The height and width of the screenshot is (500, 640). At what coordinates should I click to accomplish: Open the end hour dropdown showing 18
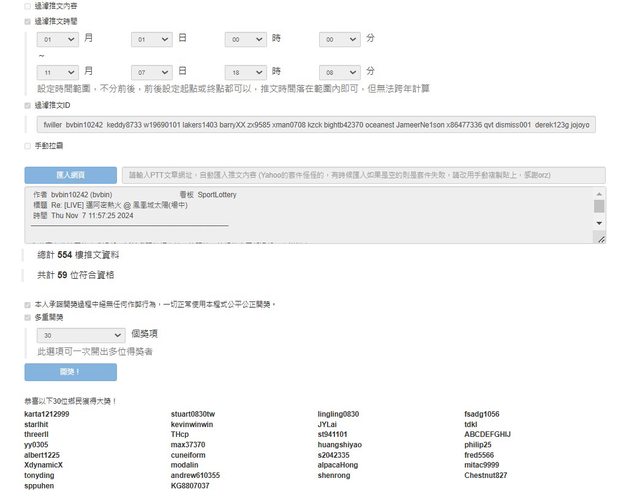coord(245,72)
